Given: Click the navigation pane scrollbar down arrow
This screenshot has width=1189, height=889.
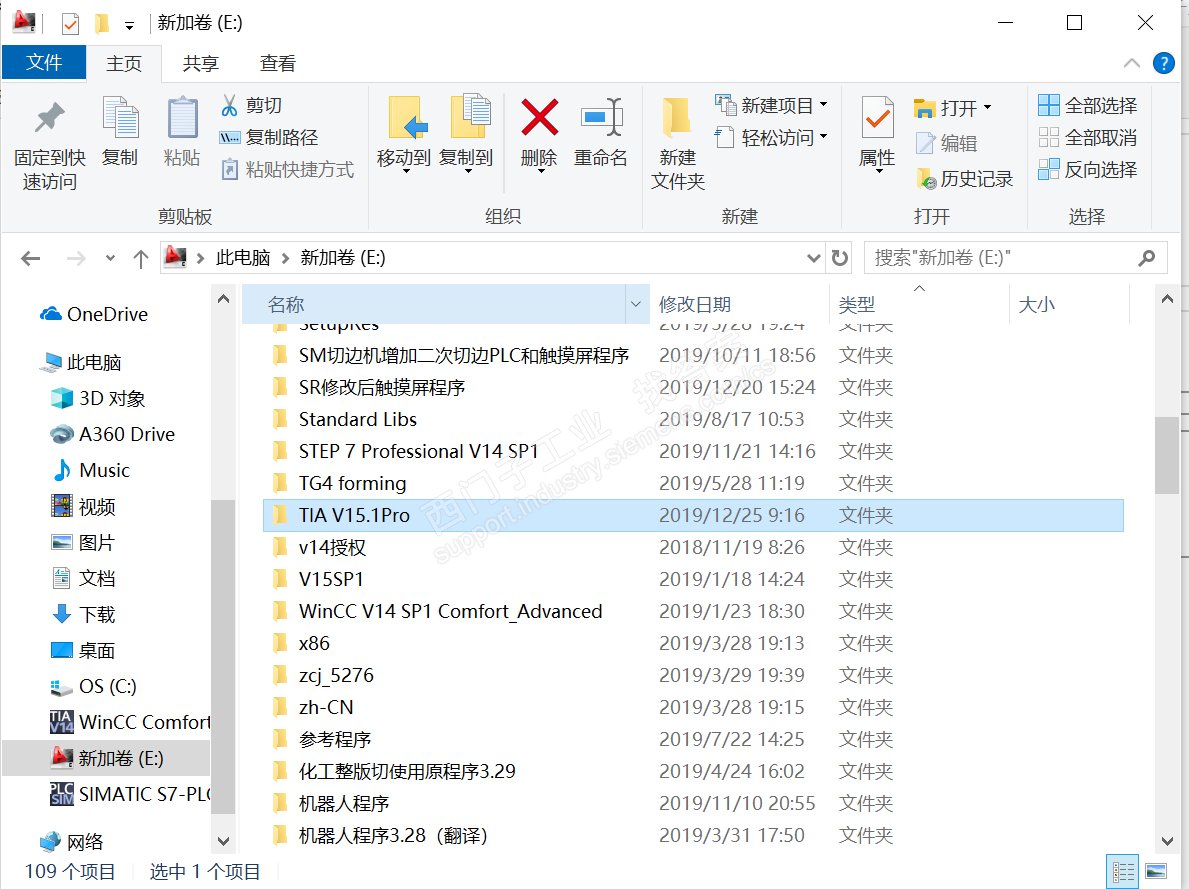Looking at the screenshot, I should [x=223, y=840].
